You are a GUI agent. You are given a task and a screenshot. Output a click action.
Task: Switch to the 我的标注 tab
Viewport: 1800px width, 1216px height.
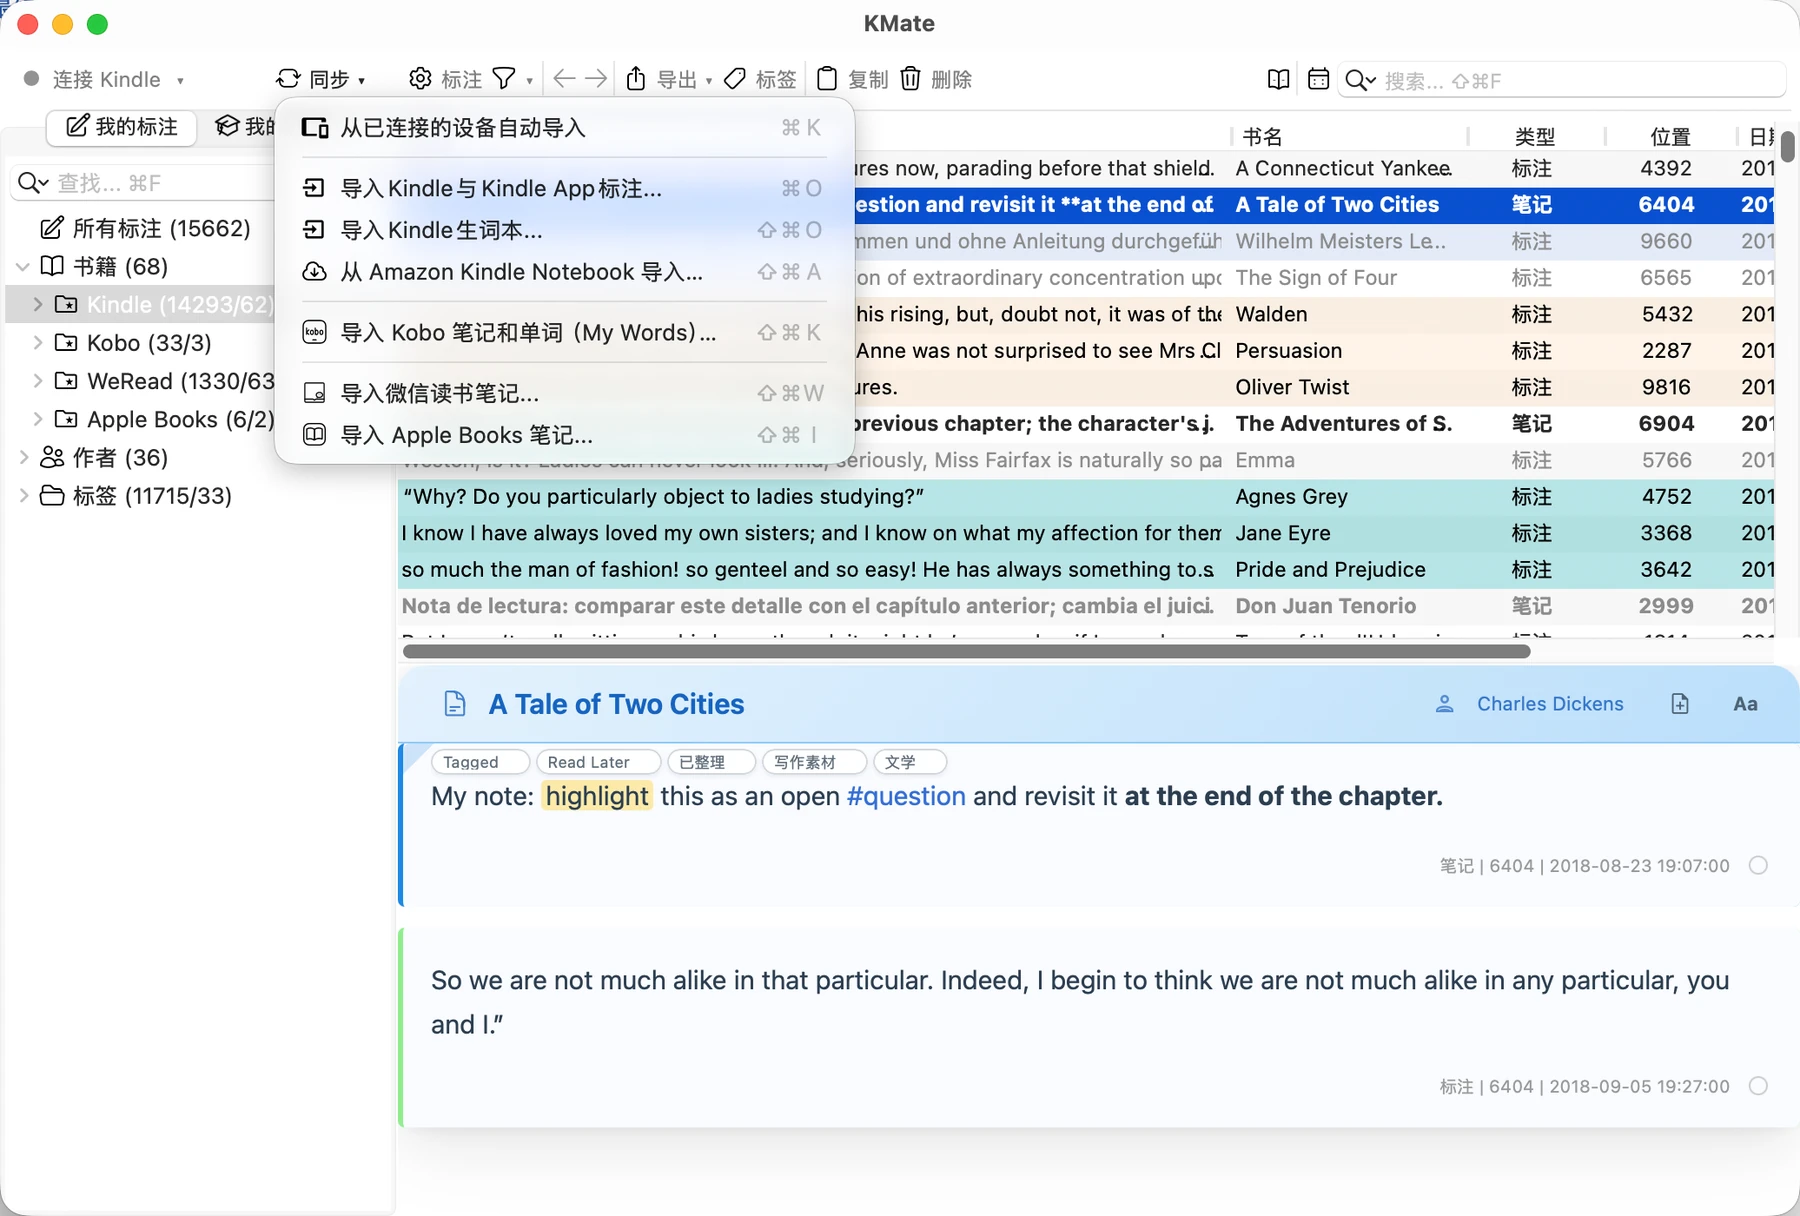click(x=121, y=126)
